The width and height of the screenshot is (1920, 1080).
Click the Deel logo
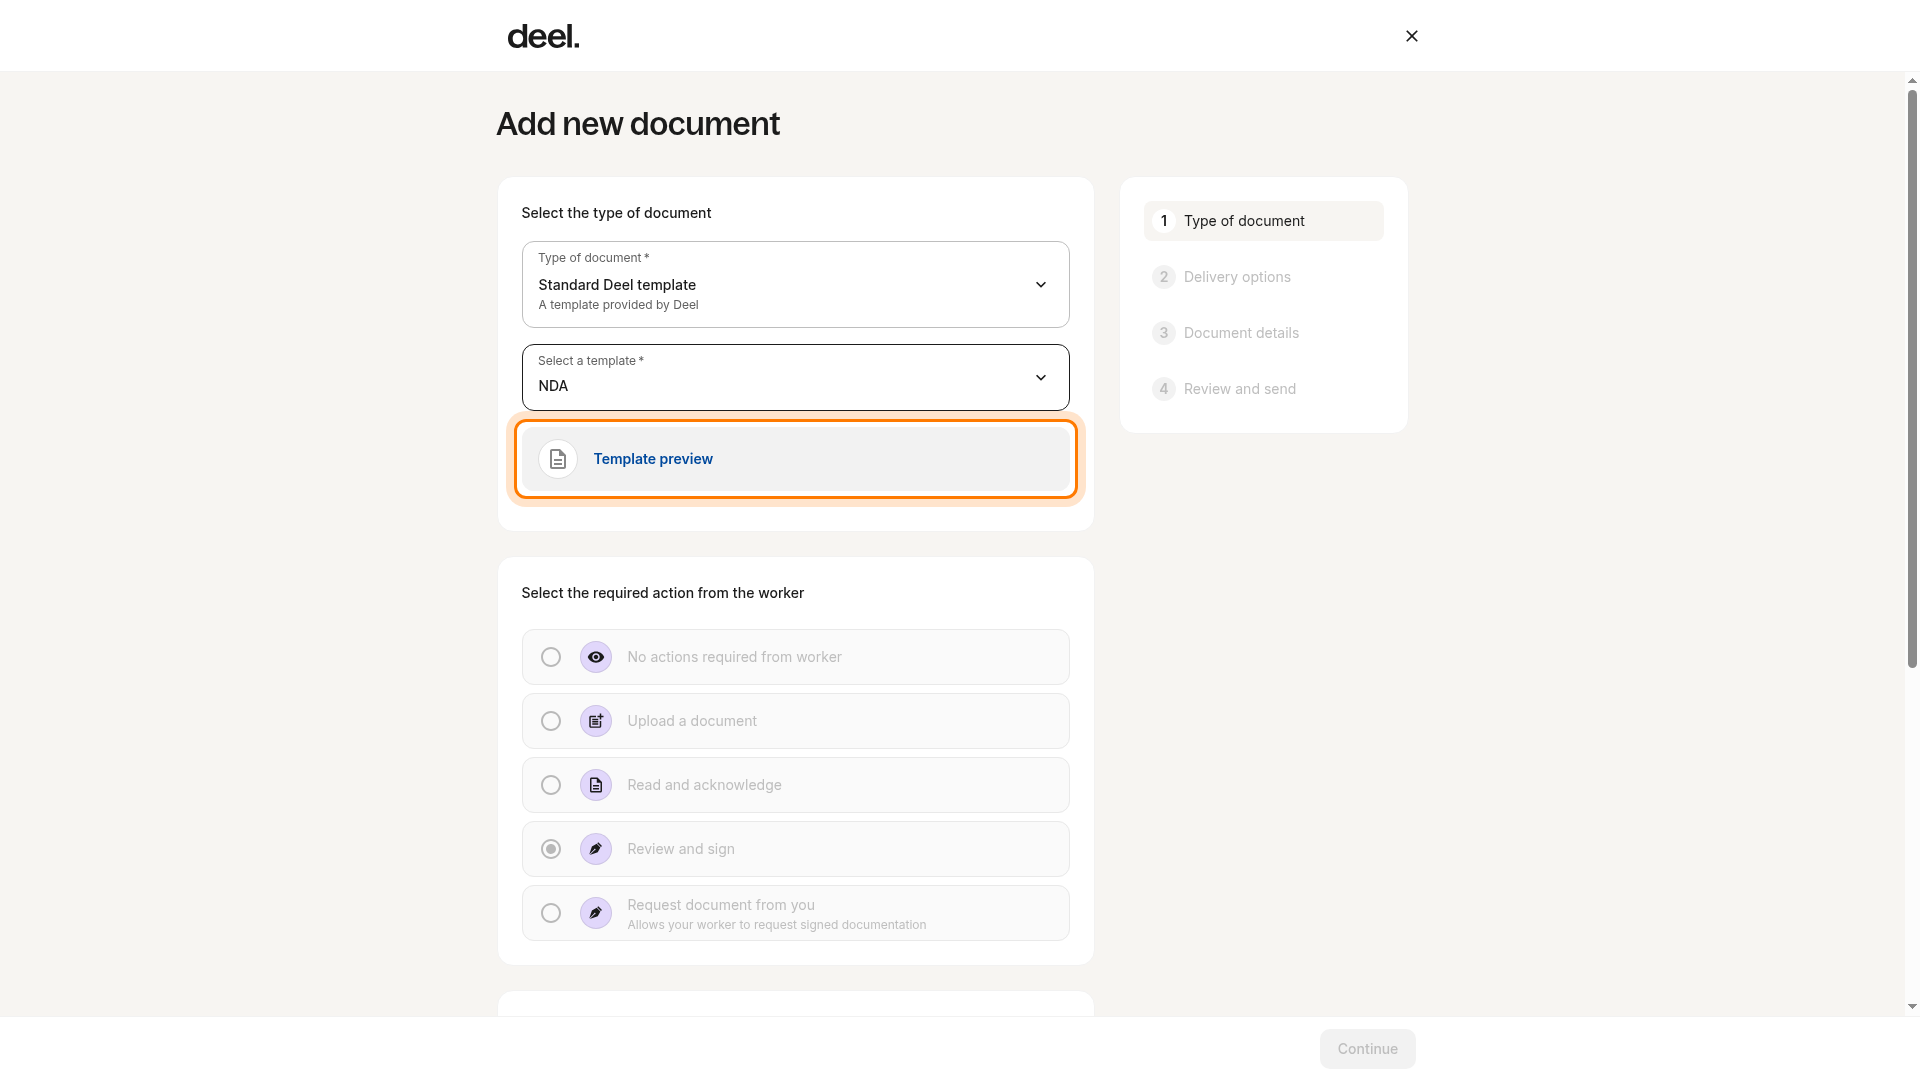(x=543, y=36)
